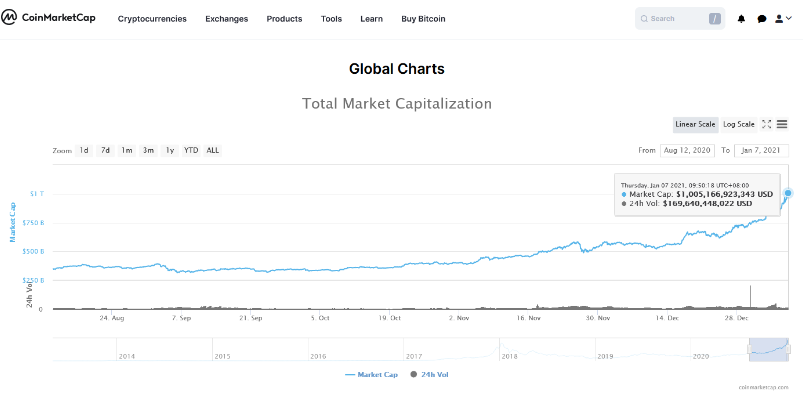Click the search magnifier field
Screen dimensions: 803x404
[x=680, y=18]
